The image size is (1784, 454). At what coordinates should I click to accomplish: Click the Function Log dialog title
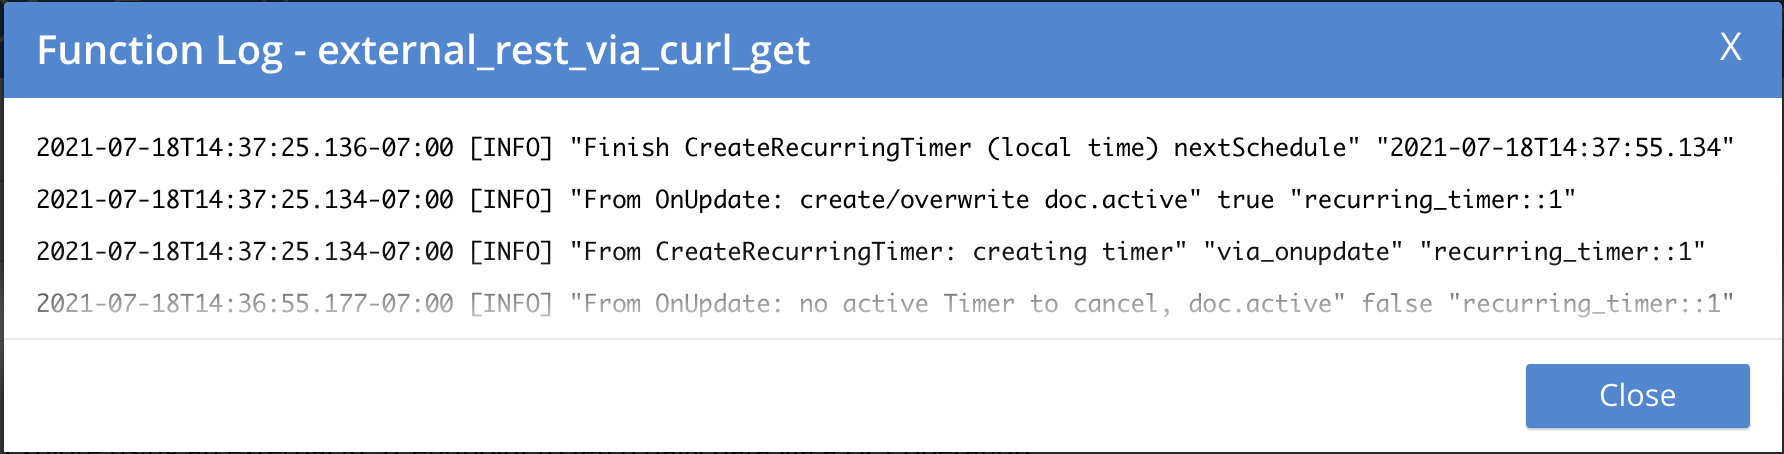(159, 50)
